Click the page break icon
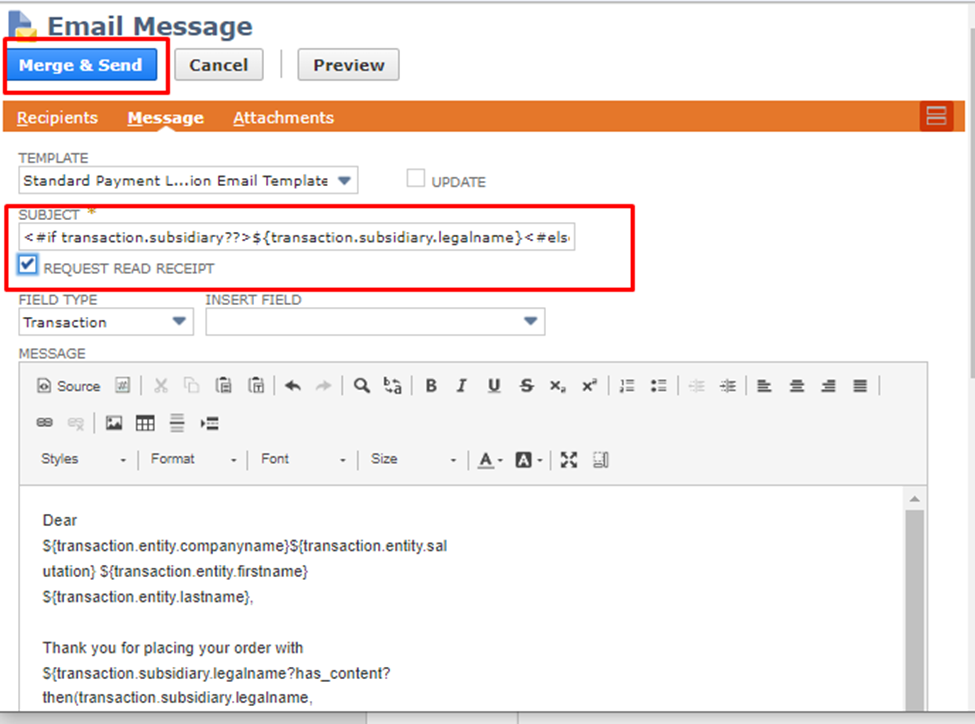The width and height of the screenshot is (975, 724). click(x=210, y=423)
